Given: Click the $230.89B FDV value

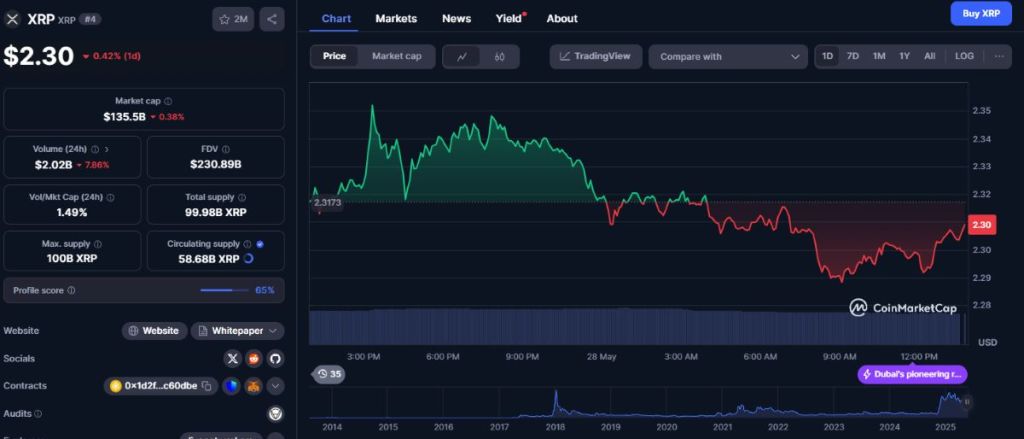Looking at the screenshot, I should coord(216,164).
